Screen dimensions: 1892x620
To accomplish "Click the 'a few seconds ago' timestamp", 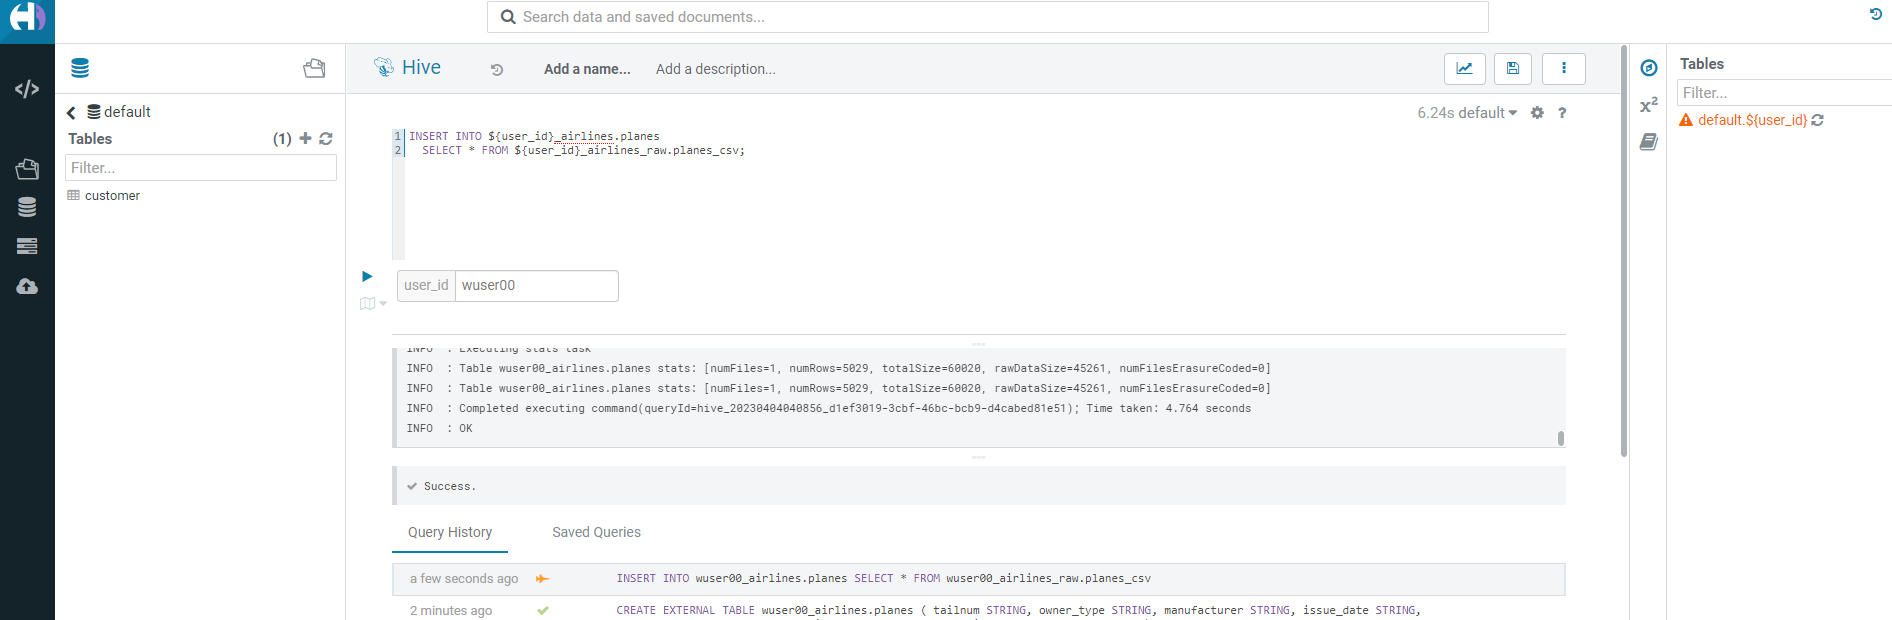I will tap(464, 579).
